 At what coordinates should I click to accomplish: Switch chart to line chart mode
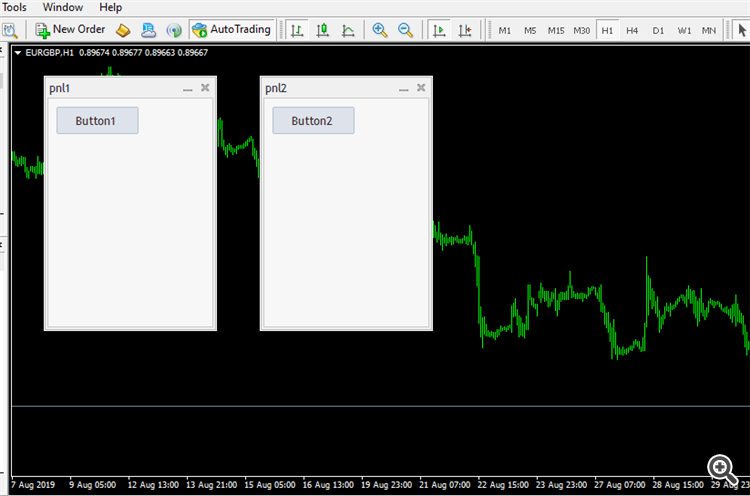pyautogui.click(x=348, y=30)
